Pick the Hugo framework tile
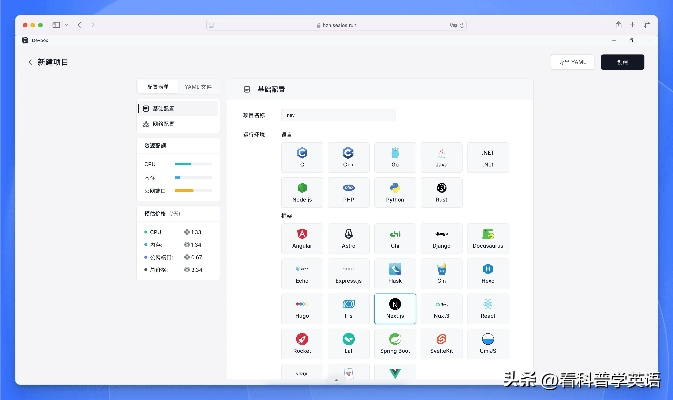The height and width of the screenshot is (400, 673). (301, 308)
